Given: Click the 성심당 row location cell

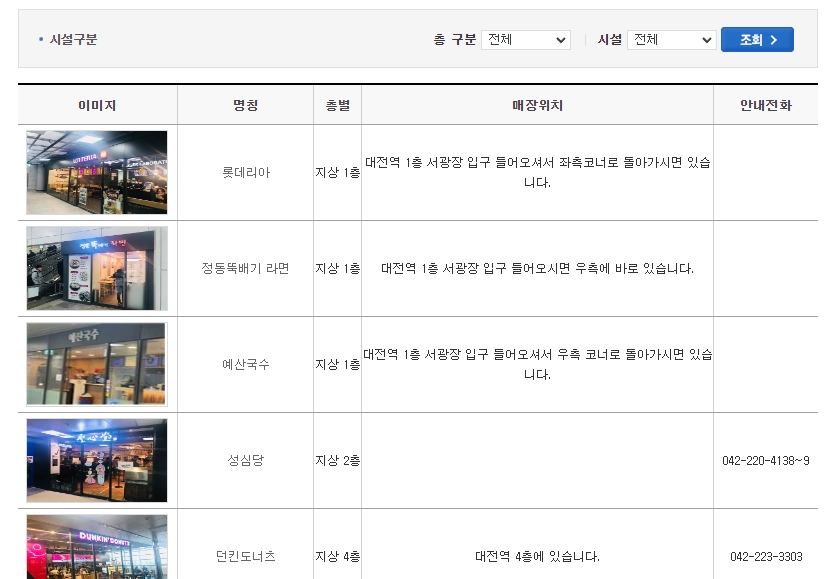Looking at the screenshot, I should (537, 460).
